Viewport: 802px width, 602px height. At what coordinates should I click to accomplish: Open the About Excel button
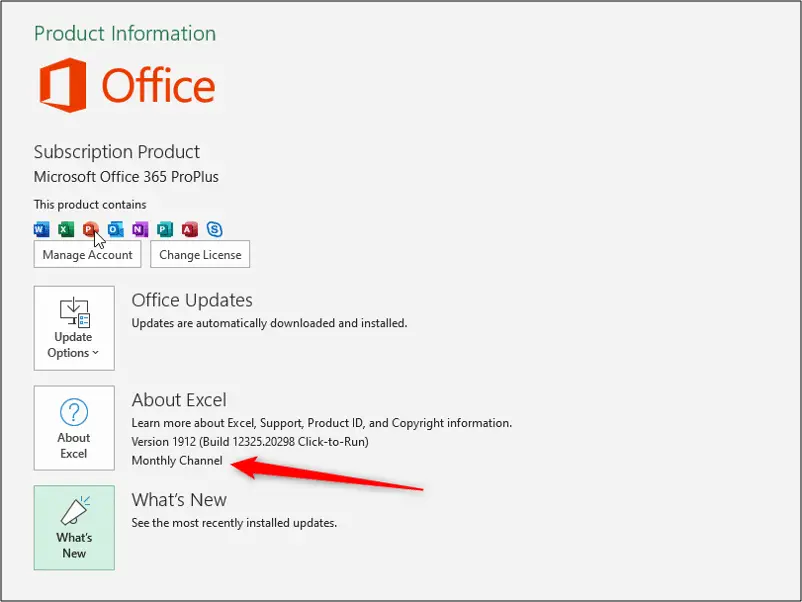pyautogui.click(x=74, y=428)
